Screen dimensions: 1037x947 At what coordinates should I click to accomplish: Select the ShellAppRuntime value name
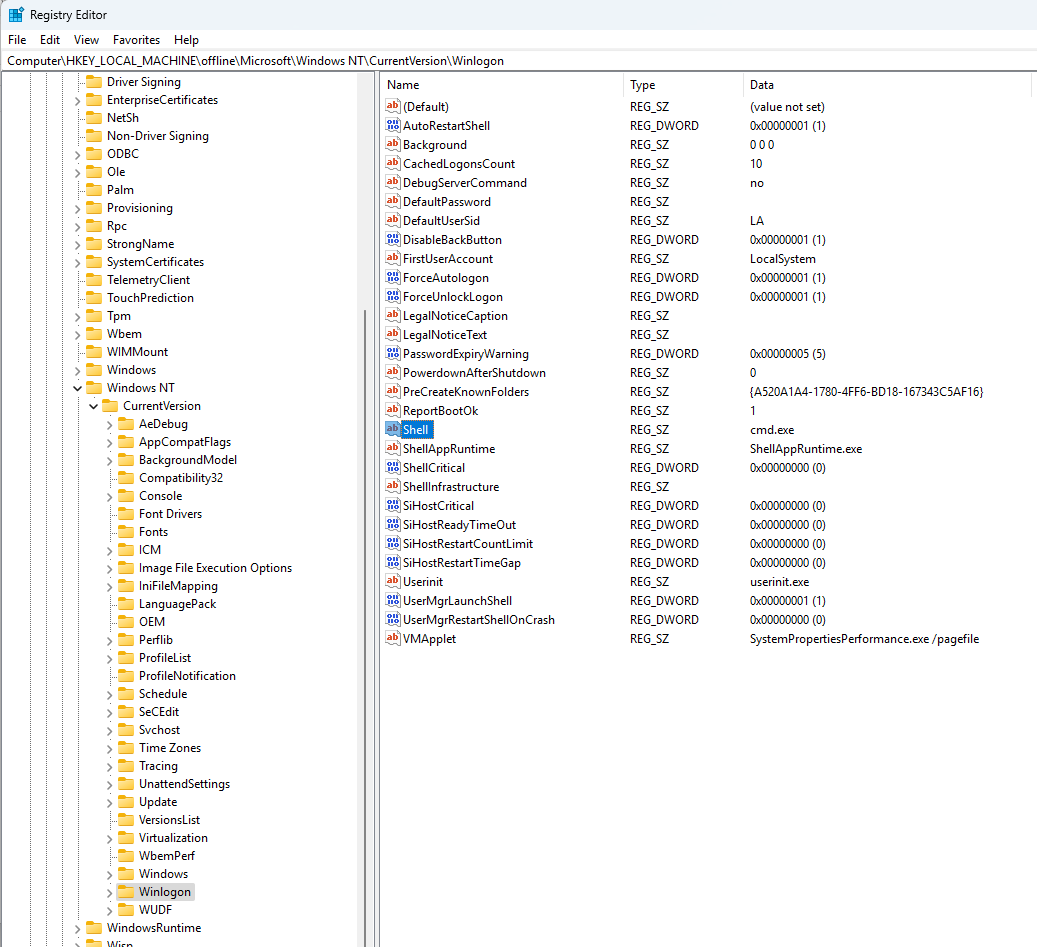(x=449, y=448)
